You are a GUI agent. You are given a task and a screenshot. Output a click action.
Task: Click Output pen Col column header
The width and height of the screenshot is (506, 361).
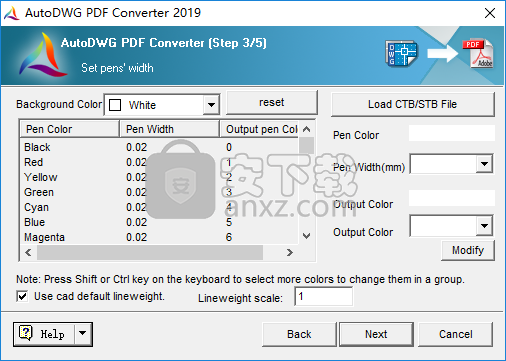pyautogui.click(x=259, y=129)
